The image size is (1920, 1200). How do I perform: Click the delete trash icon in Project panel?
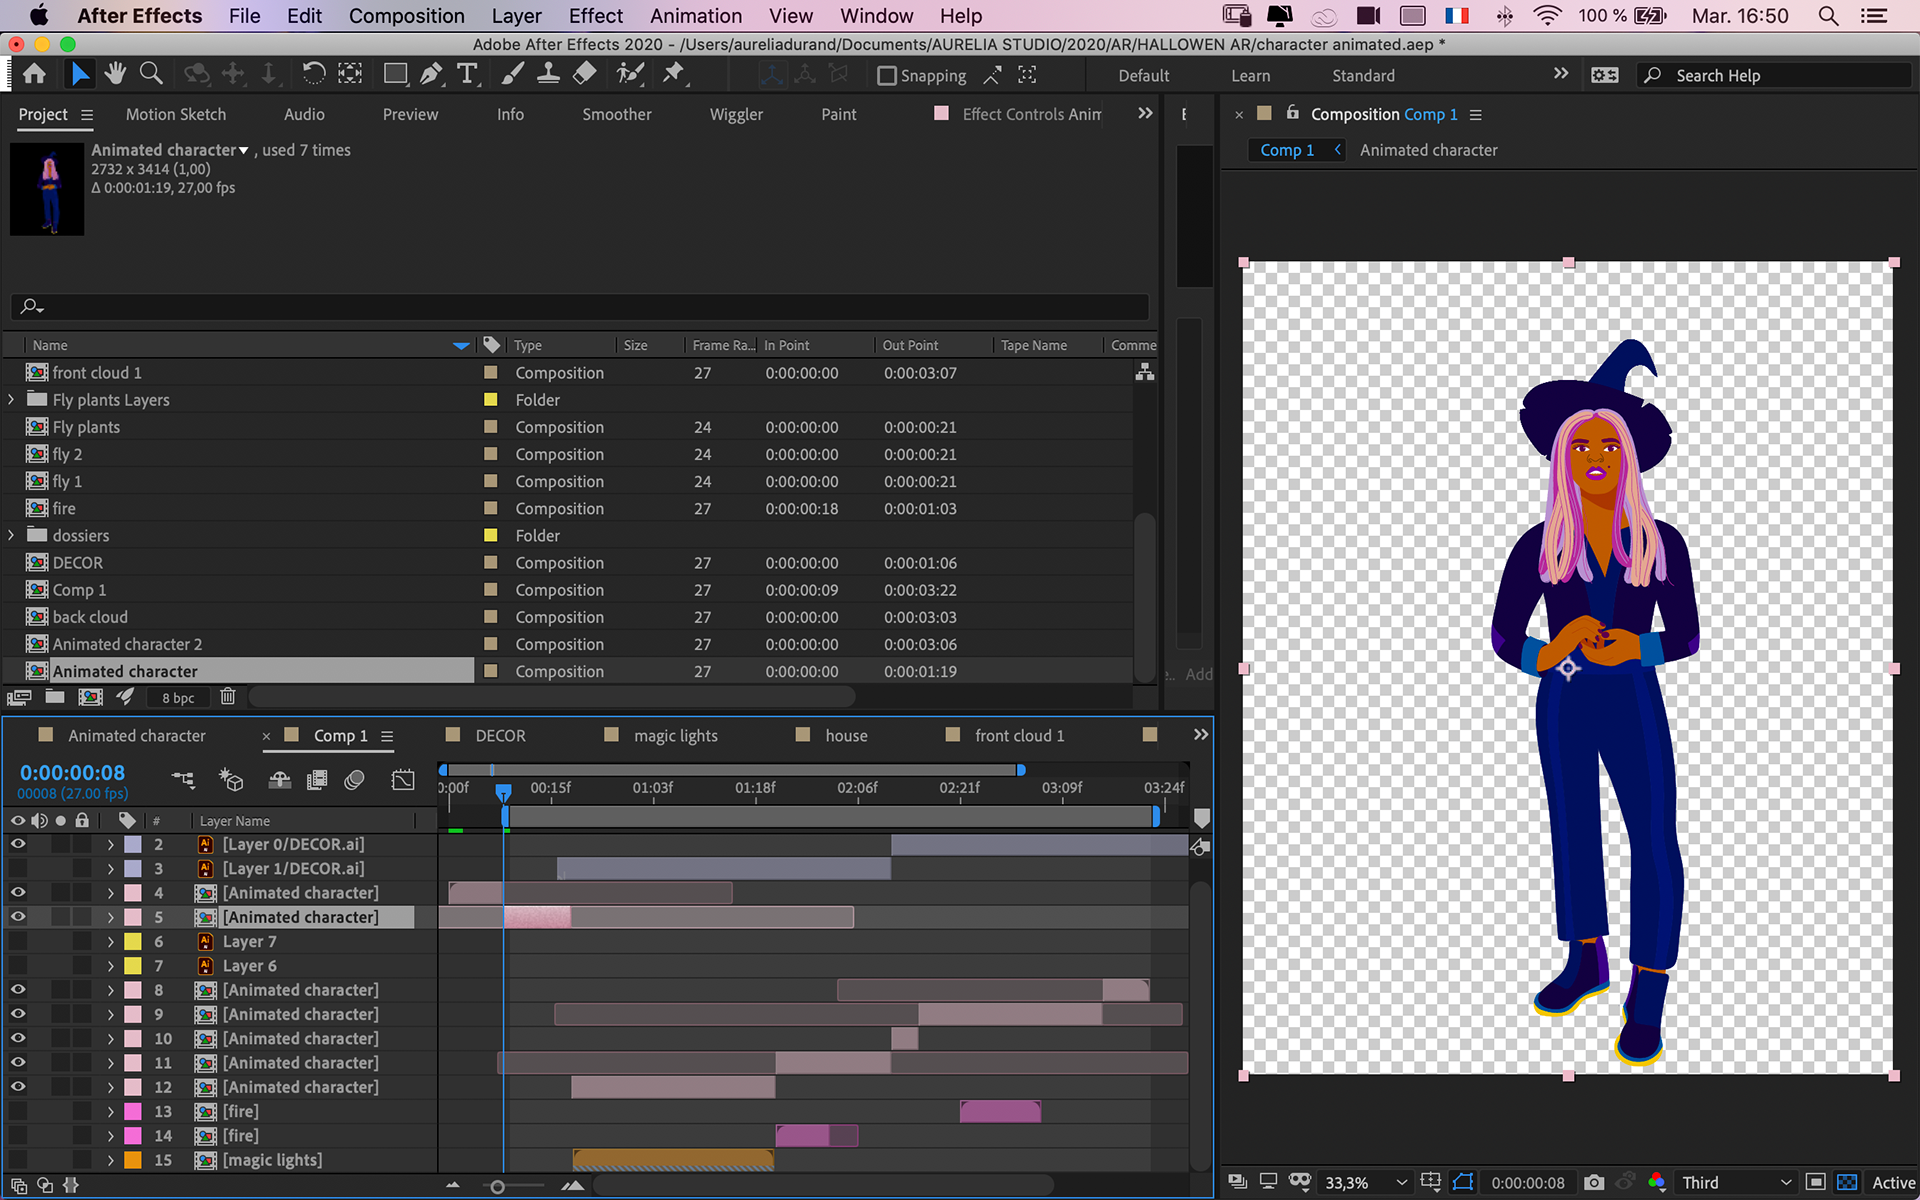(x=228, y=697)
